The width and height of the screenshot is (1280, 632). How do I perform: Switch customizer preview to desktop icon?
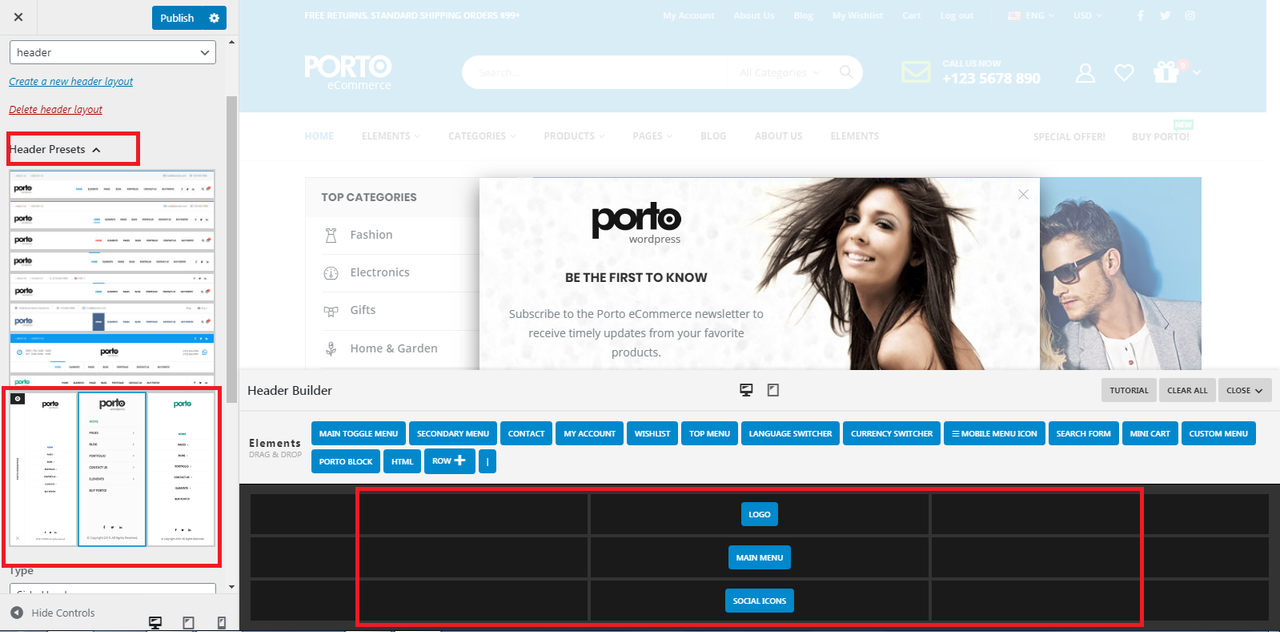(x=155, y=622)
